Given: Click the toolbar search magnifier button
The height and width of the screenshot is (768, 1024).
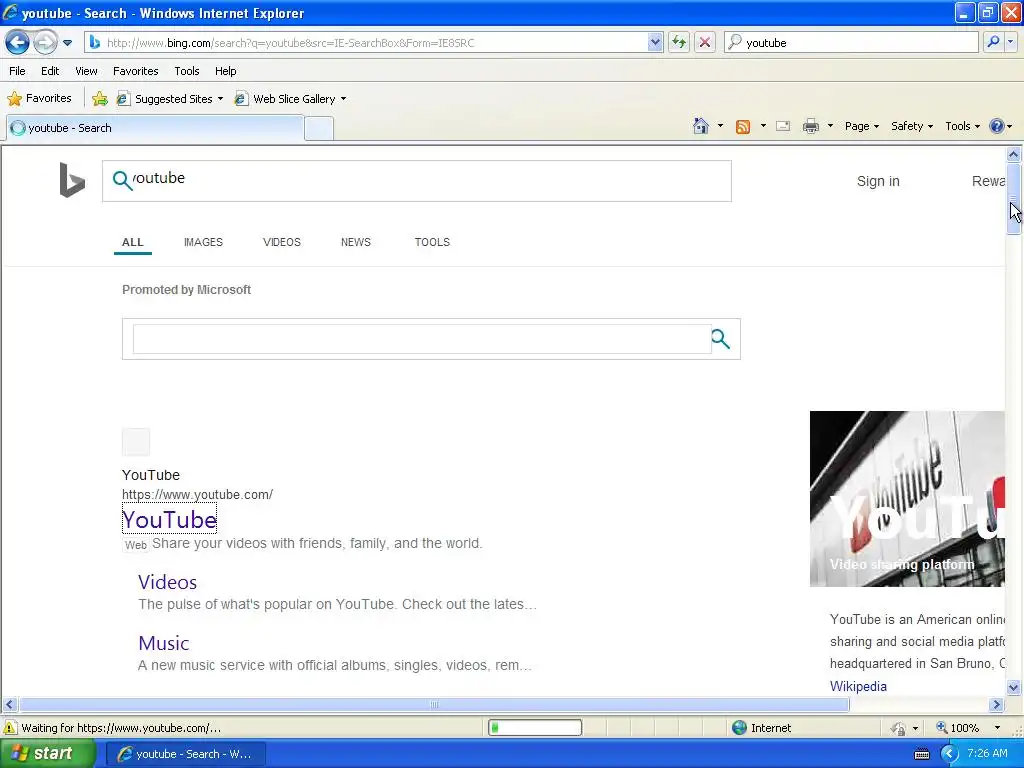Looking at the screenshot, I should tap(993, 42).
